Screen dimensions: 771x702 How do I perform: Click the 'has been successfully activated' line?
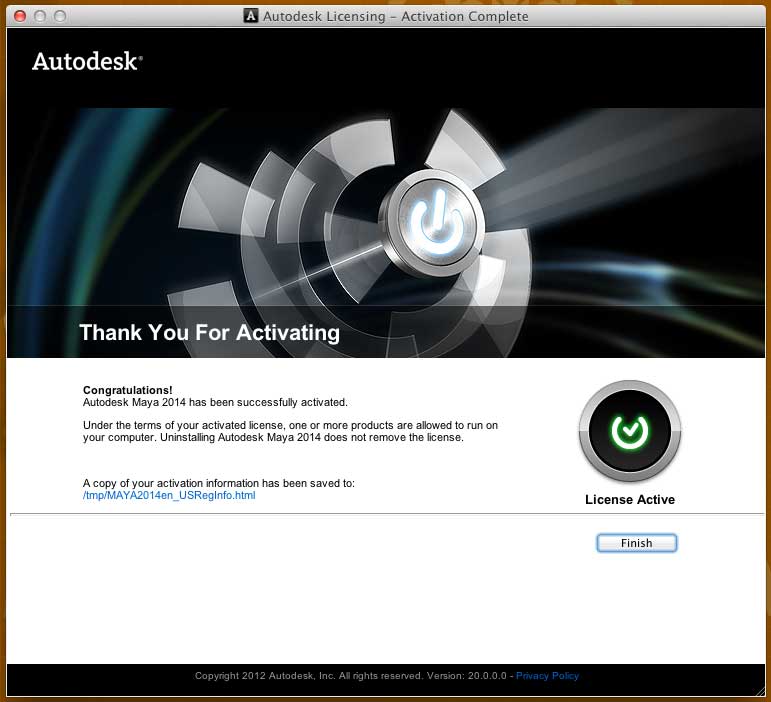[215, 402]
